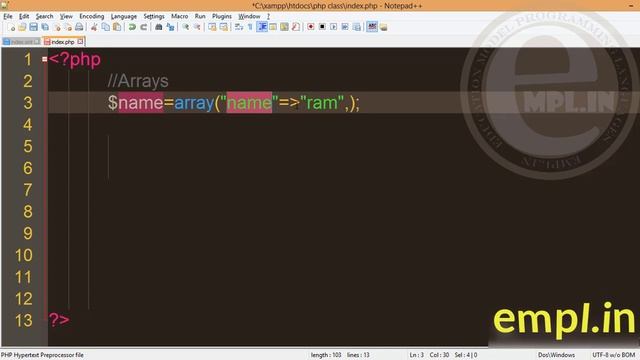This screenshot has width=640, height=360.
Task: Run macro multiple times icon
Action: (x=345, y=27)
